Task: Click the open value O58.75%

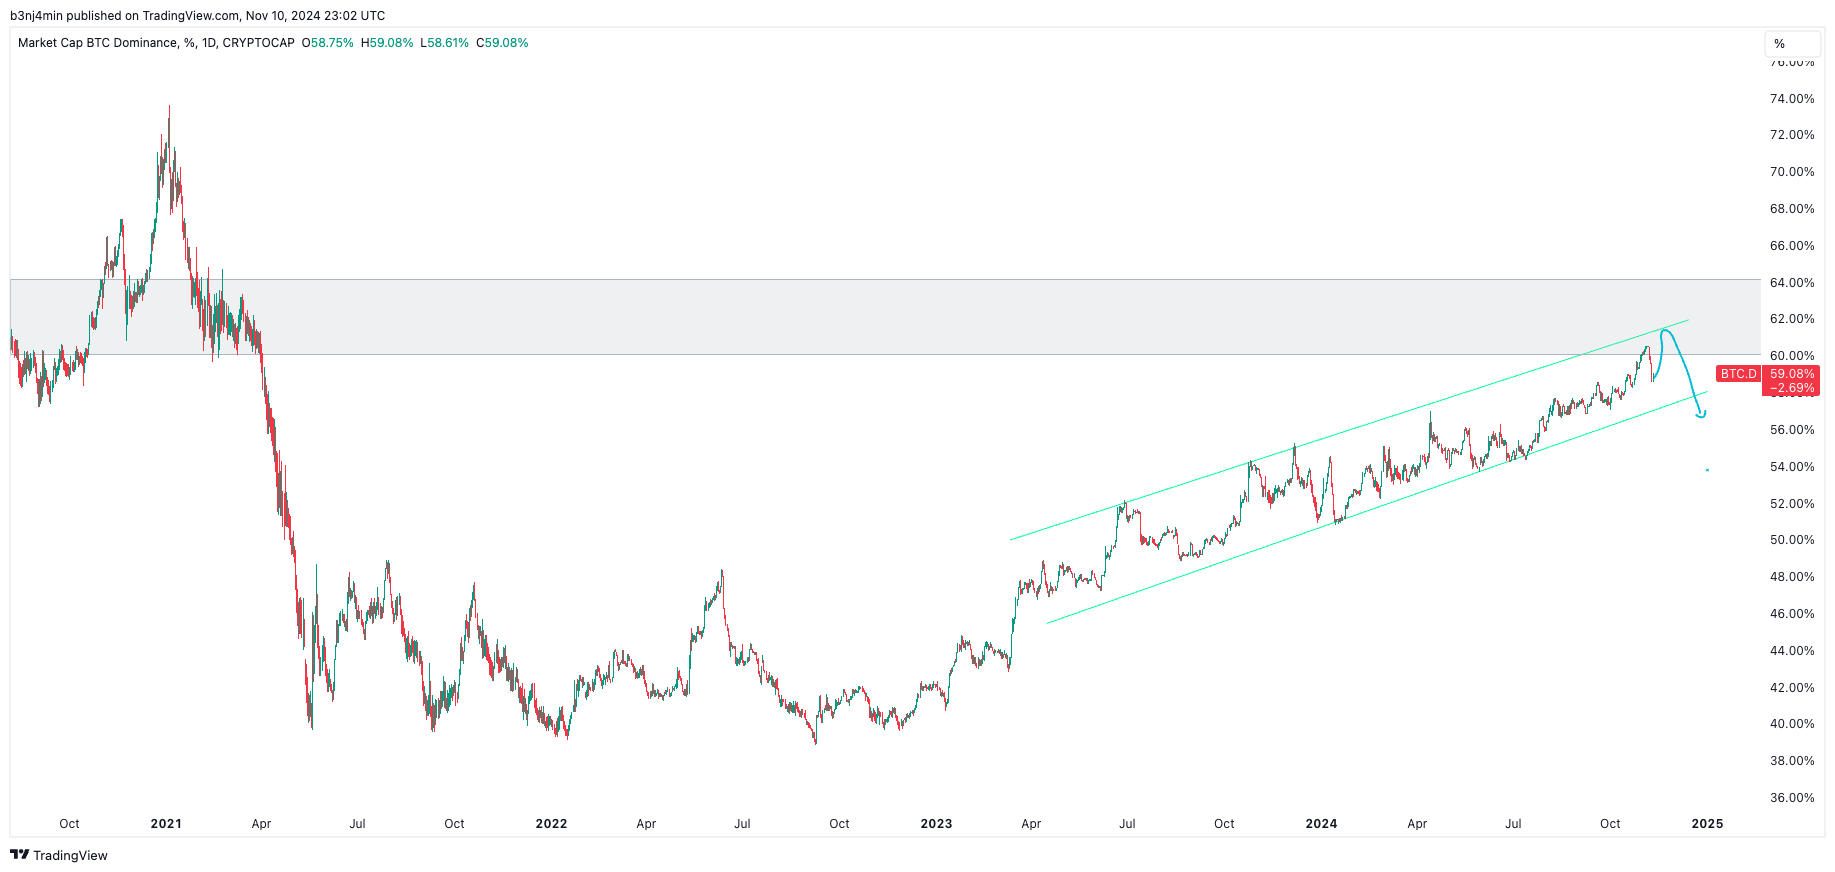Action: pyautogui.click(x=328, y=43)
